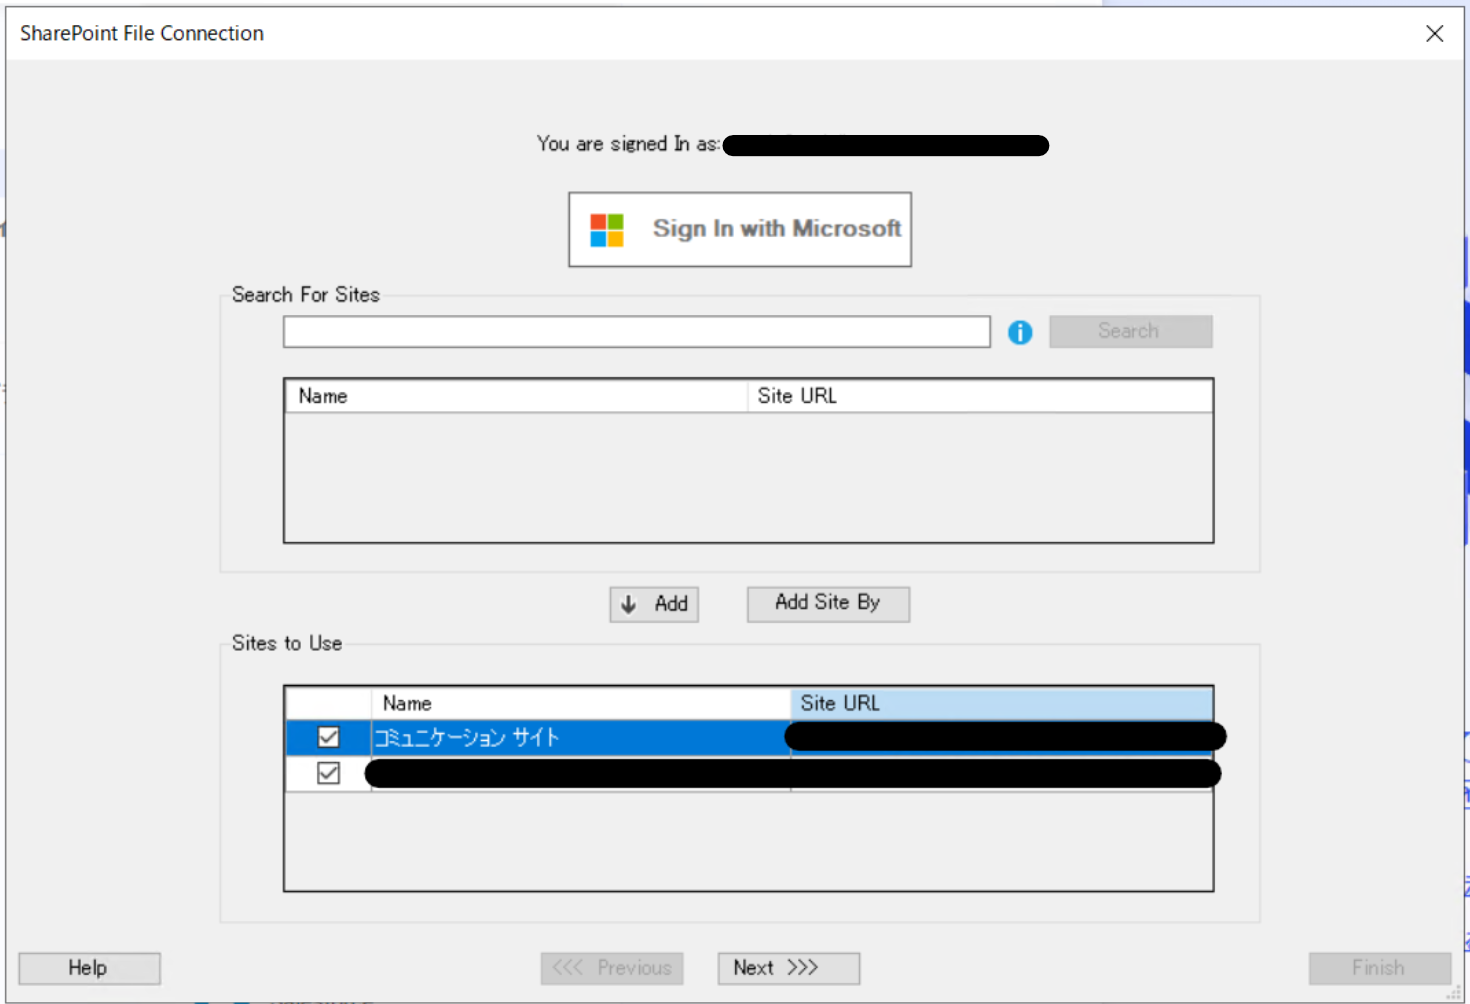Click Site URL header in search results table
The image size is (1470, 1004).
[980, 396]
